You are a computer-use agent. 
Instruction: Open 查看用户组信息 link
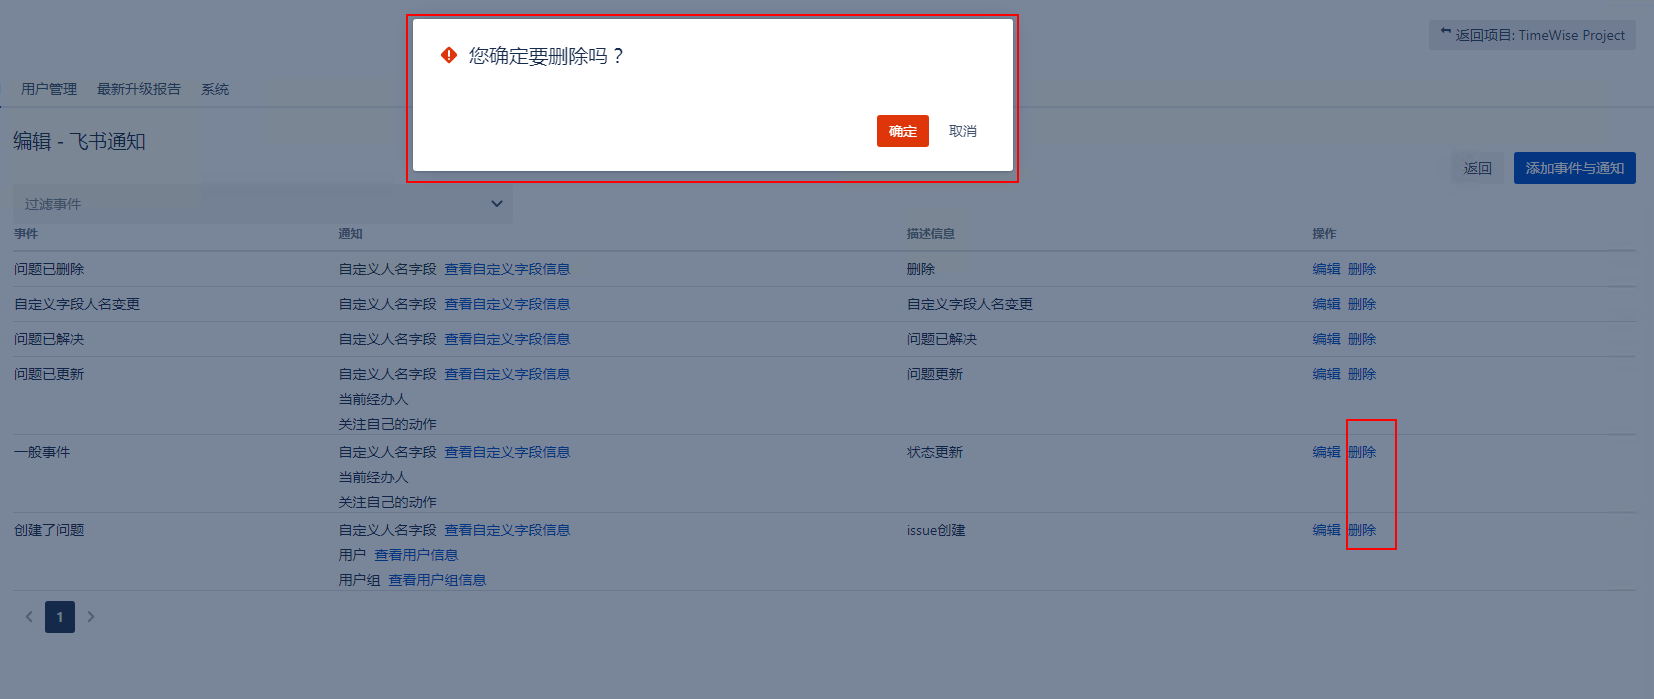coord(437,580)
